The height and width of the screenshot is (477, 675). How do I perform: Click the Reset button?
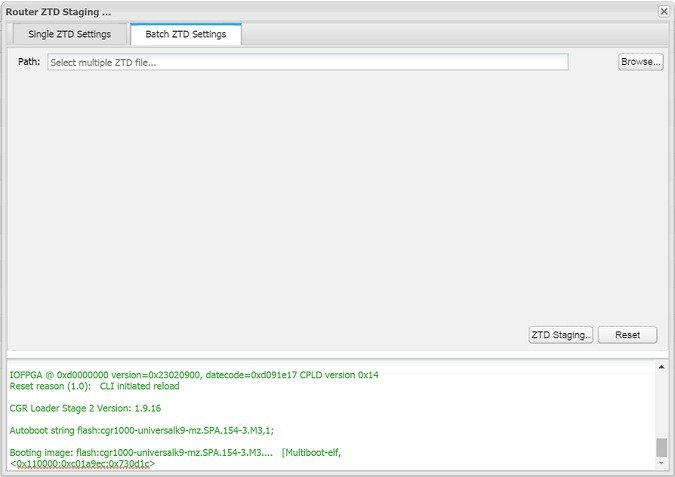pos(627,335)
